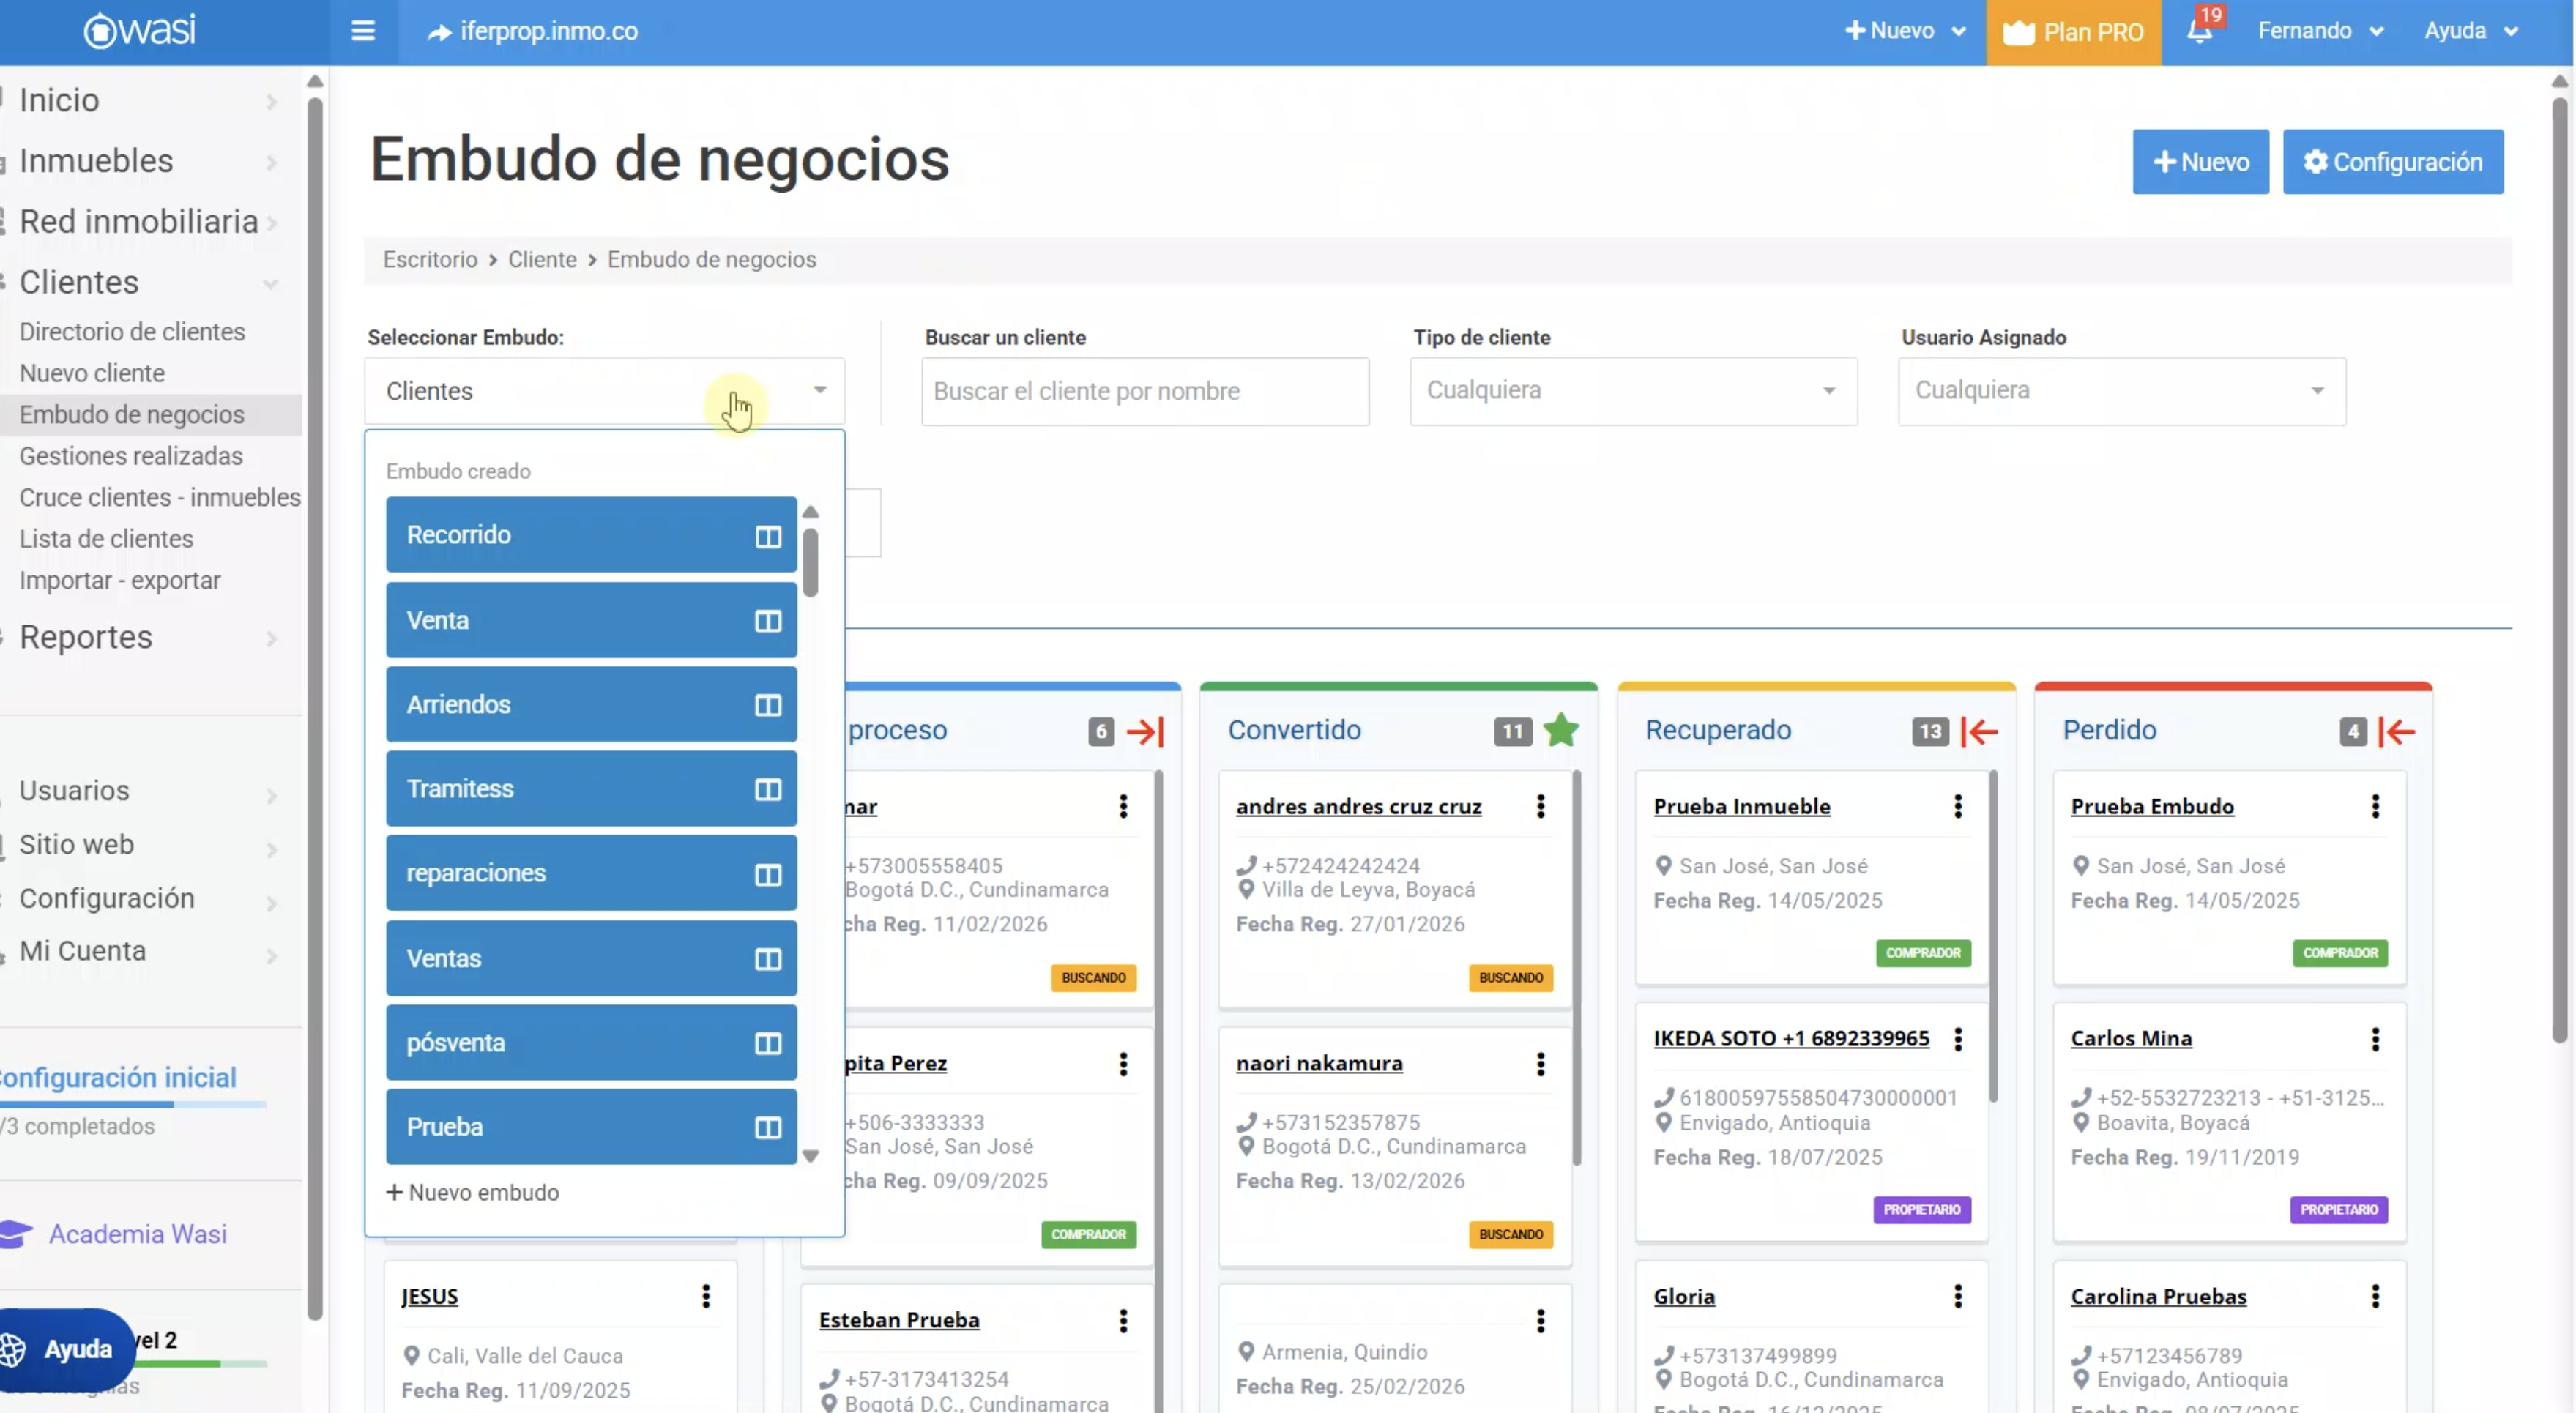Open the notifications bell icon

[2199, 31]
